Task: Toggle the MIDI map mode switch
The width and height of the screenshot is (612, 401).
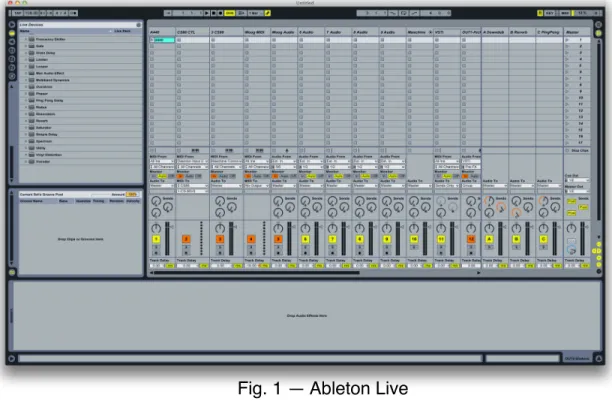Action: (x=565, y=13)
